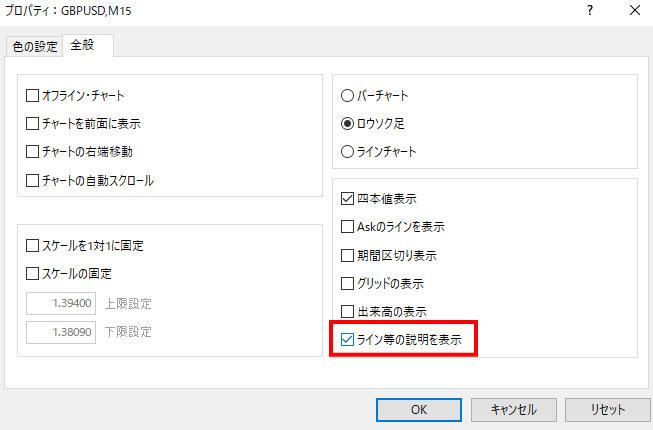Image resolution: width=653 pixels, height=430 pixels.
Task: Enable Askのラインを表示 checkbox
Action: click(x=348, y=227)
